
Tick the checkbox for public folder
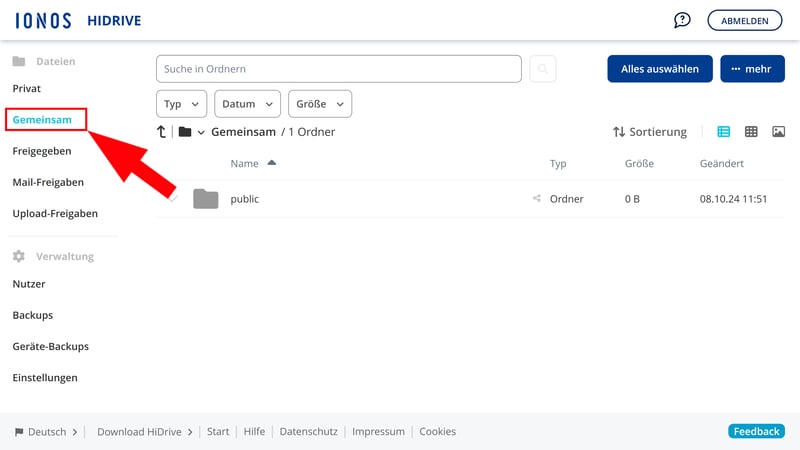[x=172, y=199]
